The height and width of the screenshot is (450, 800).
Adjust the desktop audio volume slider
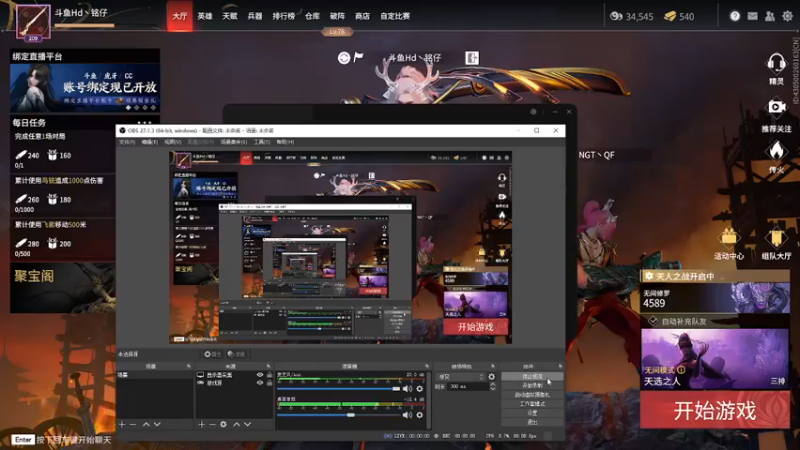[339, 415]
